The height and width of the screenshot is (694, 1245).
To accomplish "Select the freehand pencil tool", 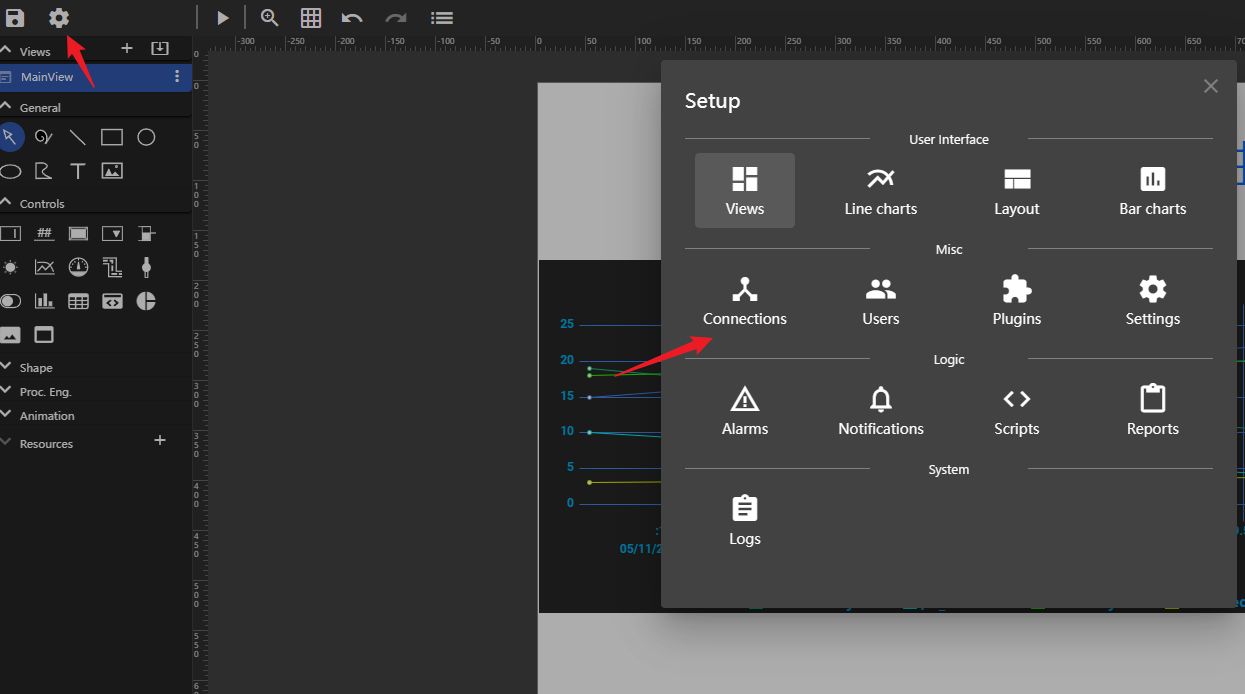I will coord(44,137).
